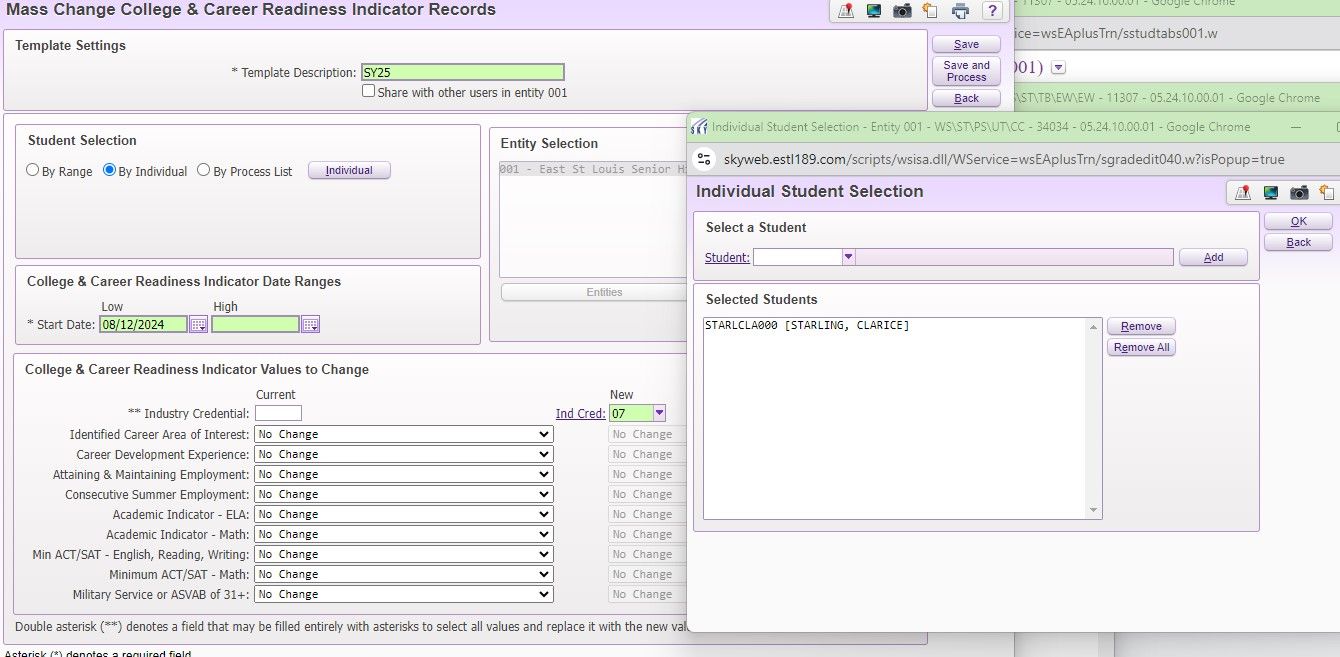This screenshot has height=657, width=1340.
Task: Click the Save and Process button
Action: coord(966,71)
